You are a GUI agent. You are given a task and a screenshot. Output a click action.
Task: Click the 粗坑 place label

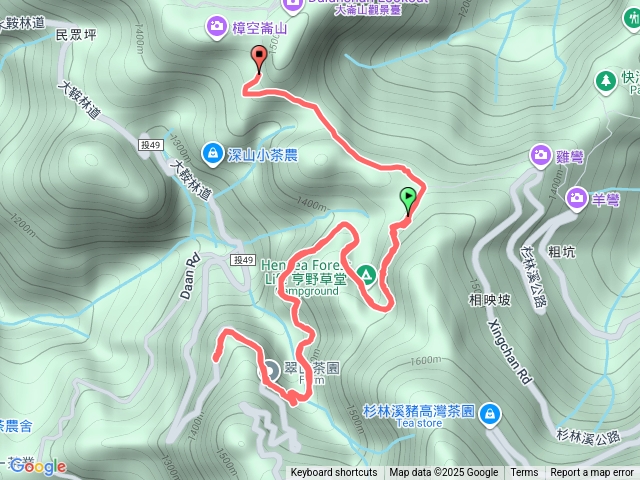tap(562, 252)
